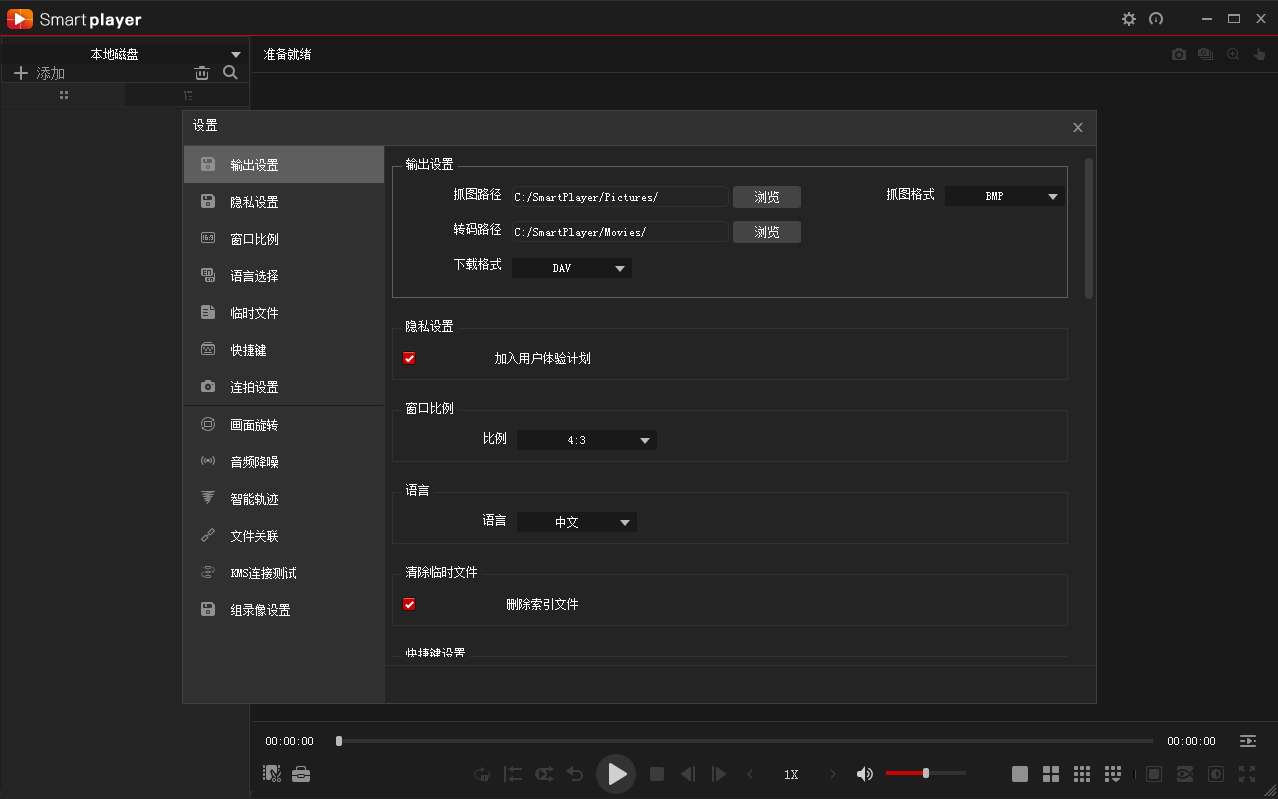The image size is (1278, 799).
Task: Click the large Play button
Action: [616, 774]
